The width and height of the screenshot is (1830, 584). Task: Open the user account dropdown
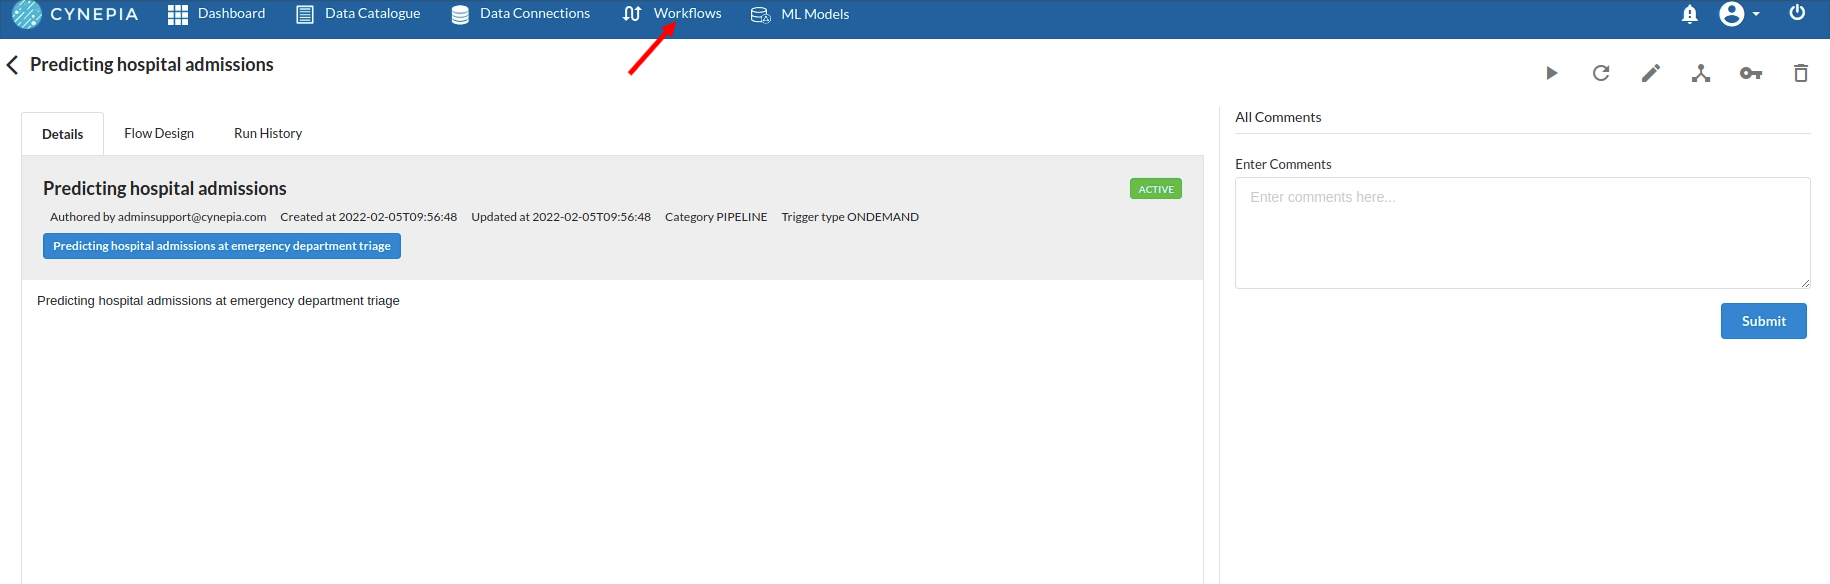1739,14
